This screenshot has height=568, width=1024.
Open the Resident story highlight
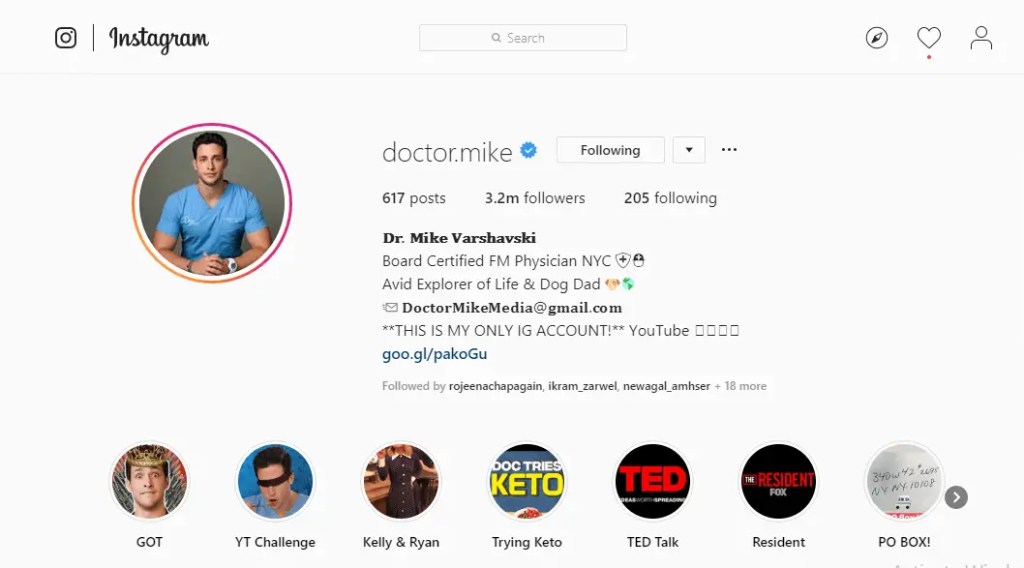(778, 482)
